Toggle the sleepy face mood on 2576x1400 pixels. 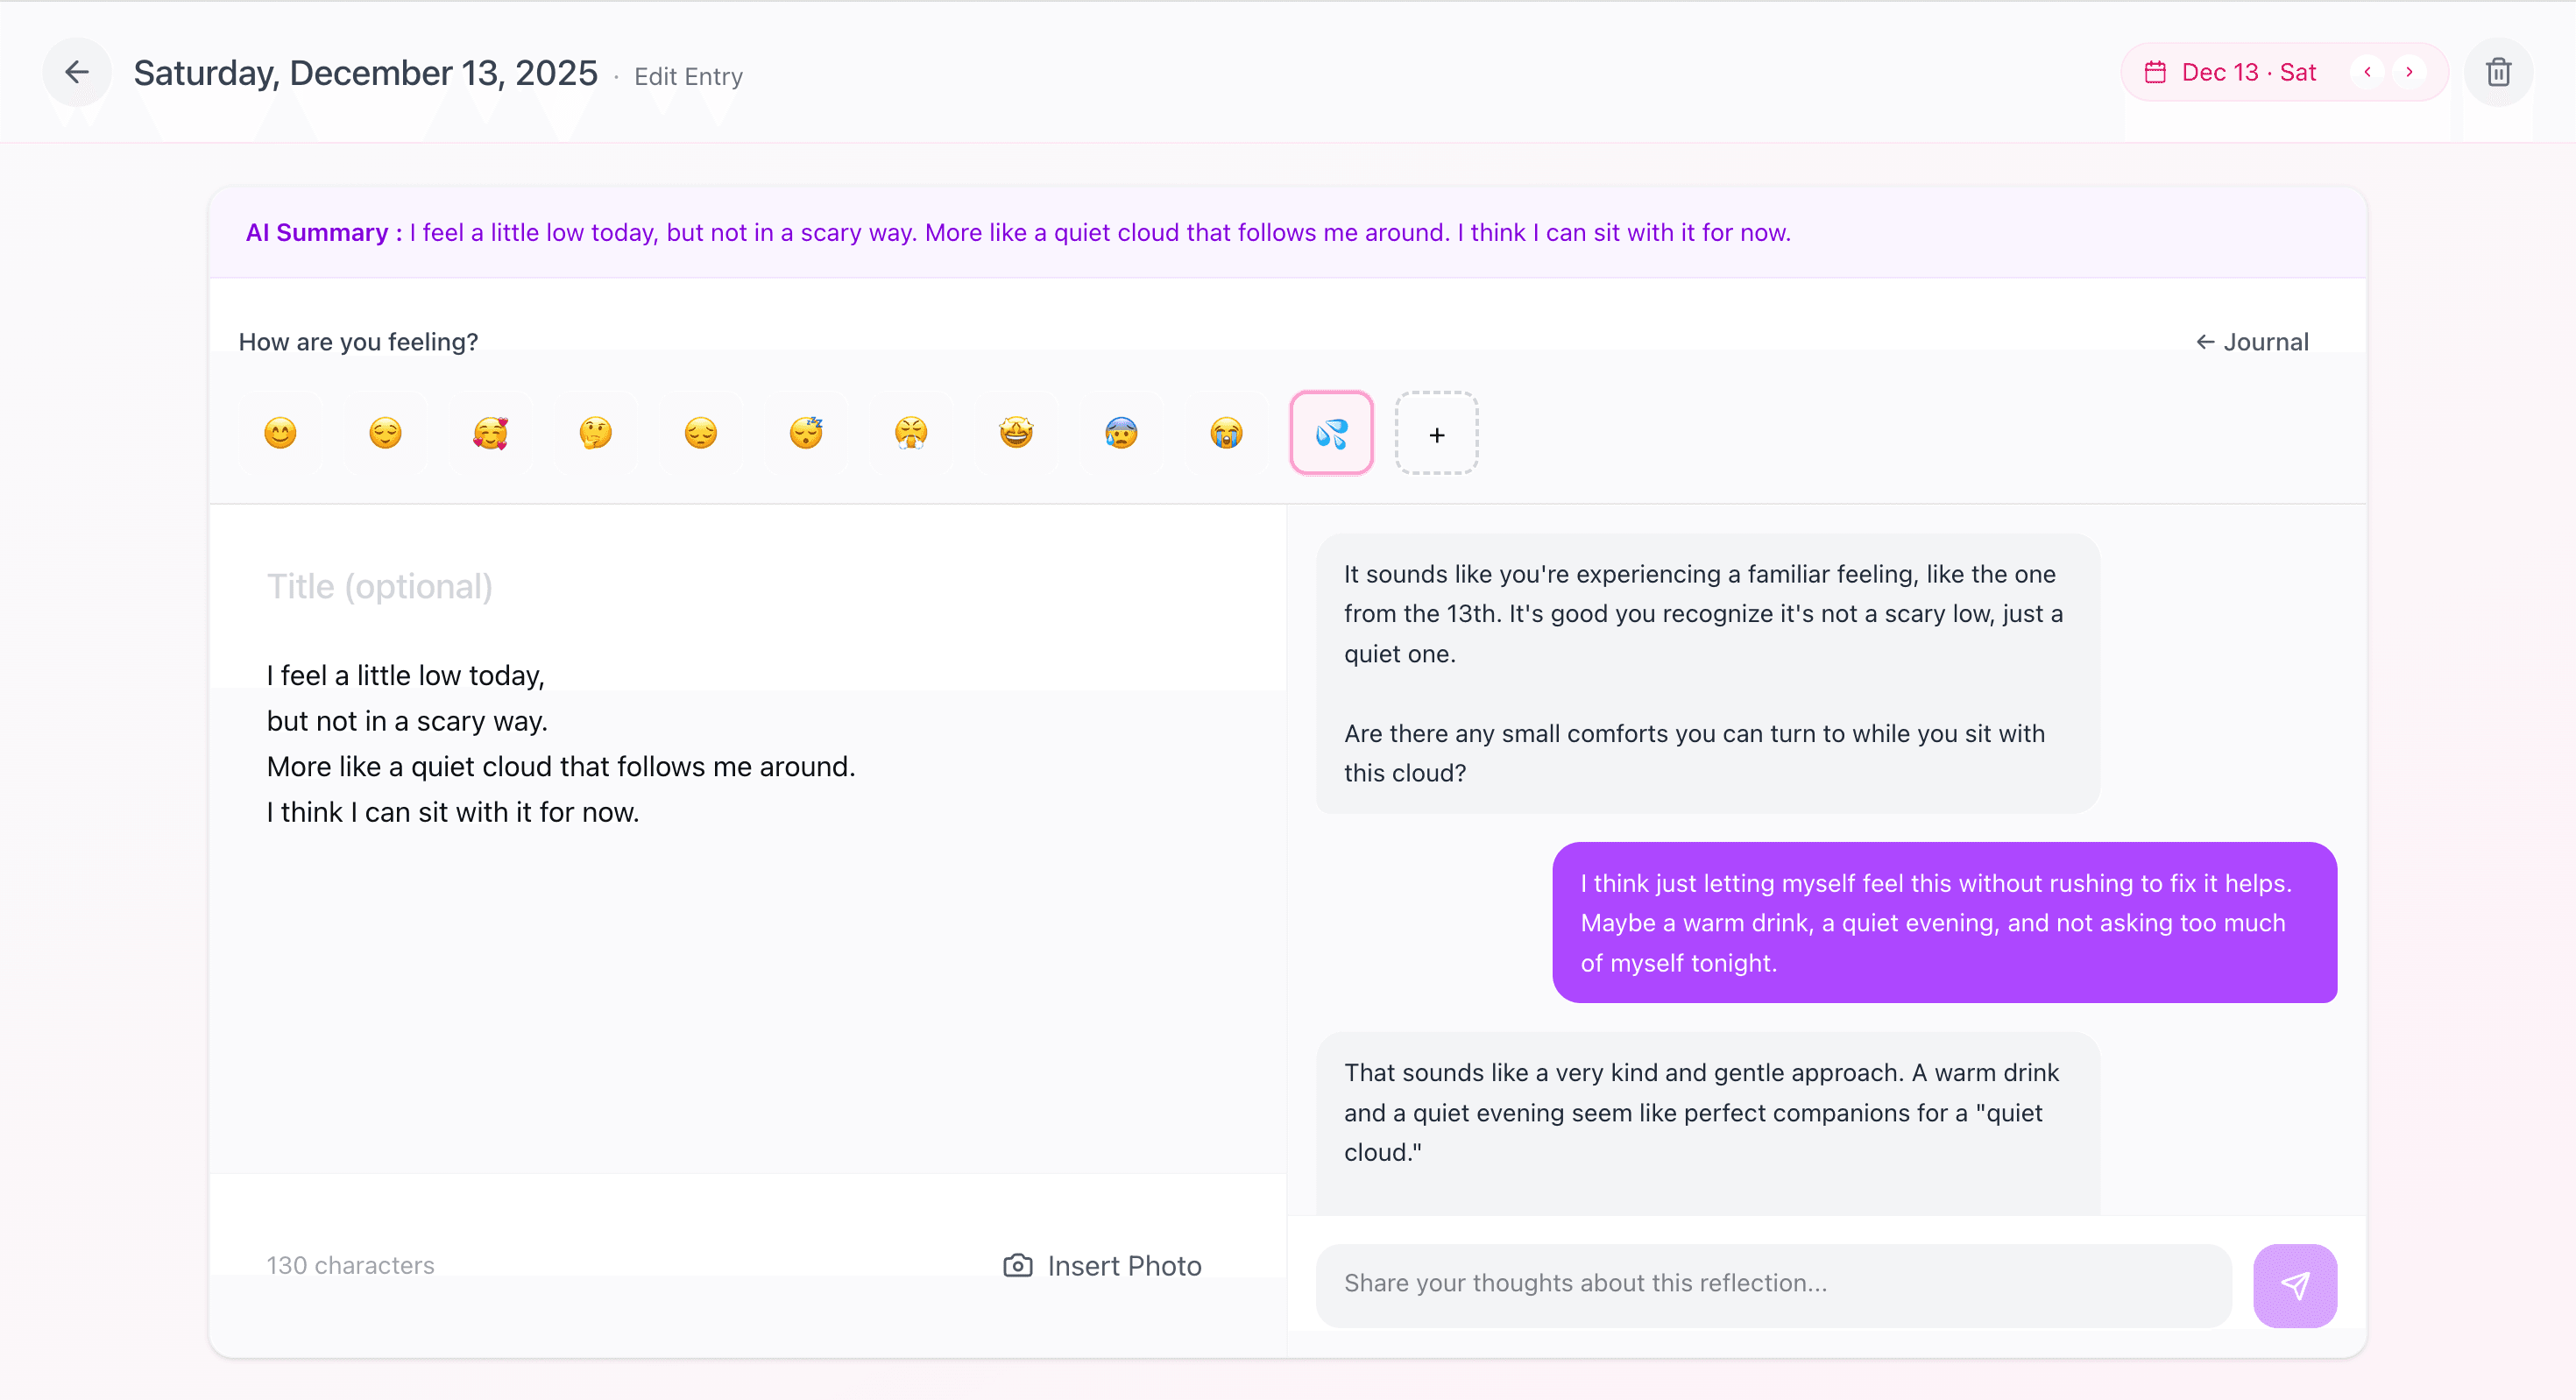coord(805,432)
